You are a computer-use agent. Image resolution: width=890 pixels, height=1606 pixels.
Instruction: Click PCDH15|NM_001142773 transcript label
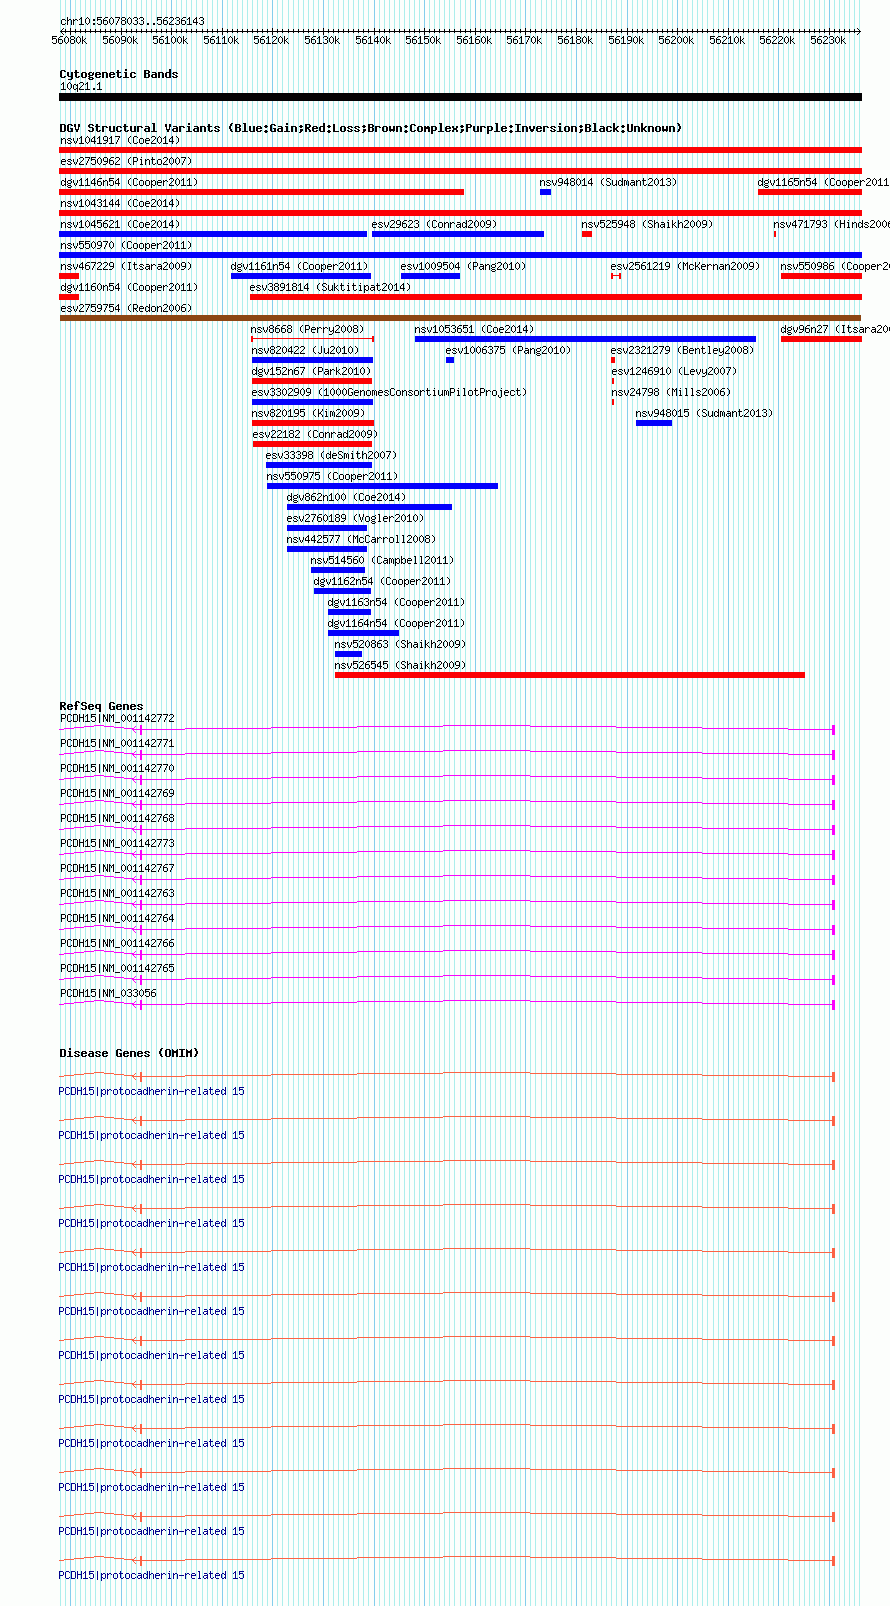point(117,843)
